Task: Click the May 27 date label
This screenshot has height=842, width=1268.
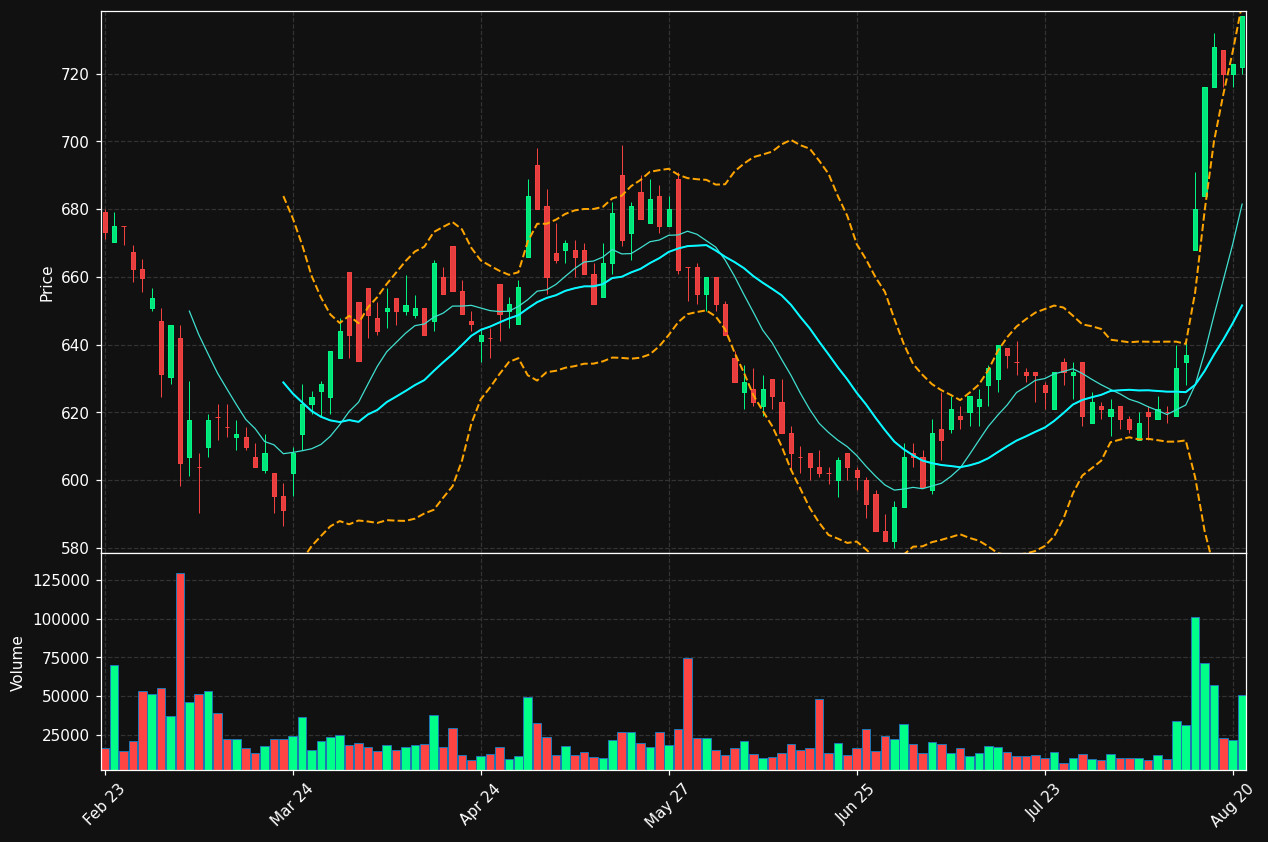Action: (668, 804)
